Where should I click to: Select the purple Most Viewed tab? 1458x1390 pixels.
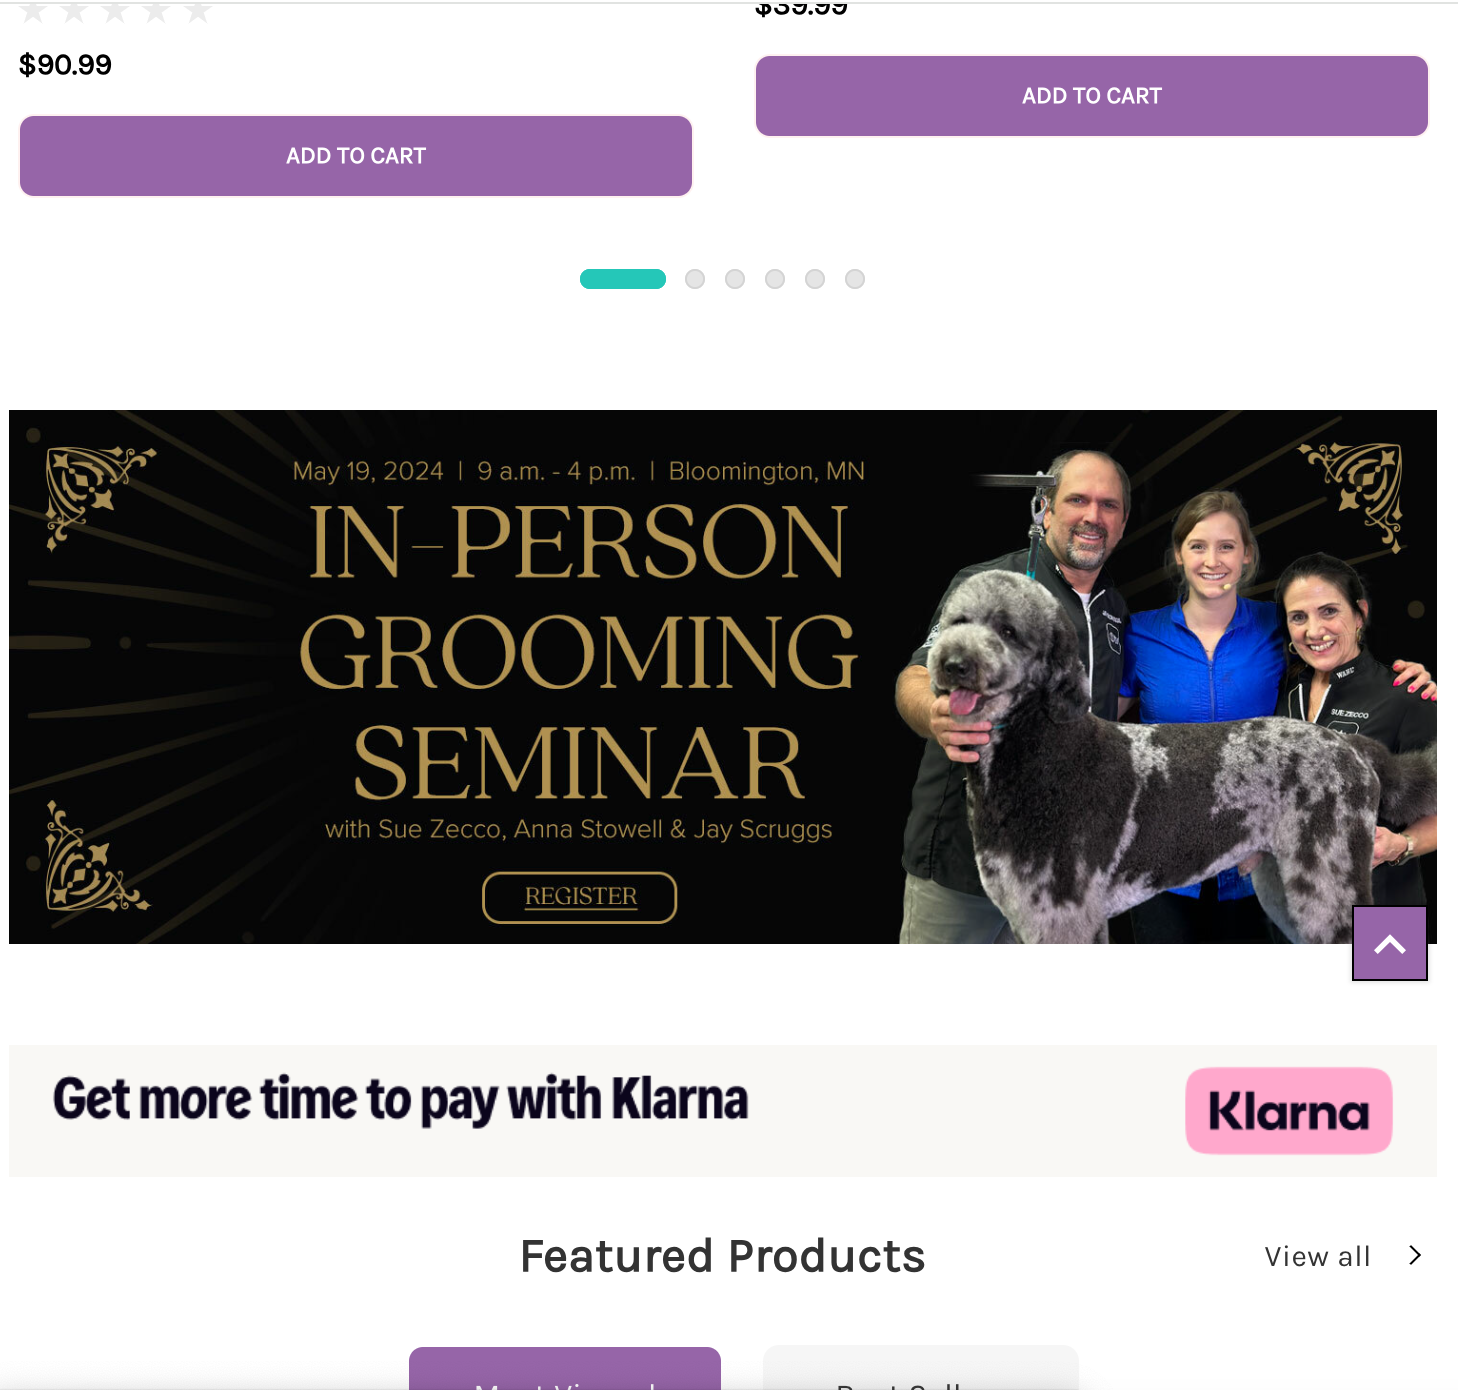[x=565, y=1368]
